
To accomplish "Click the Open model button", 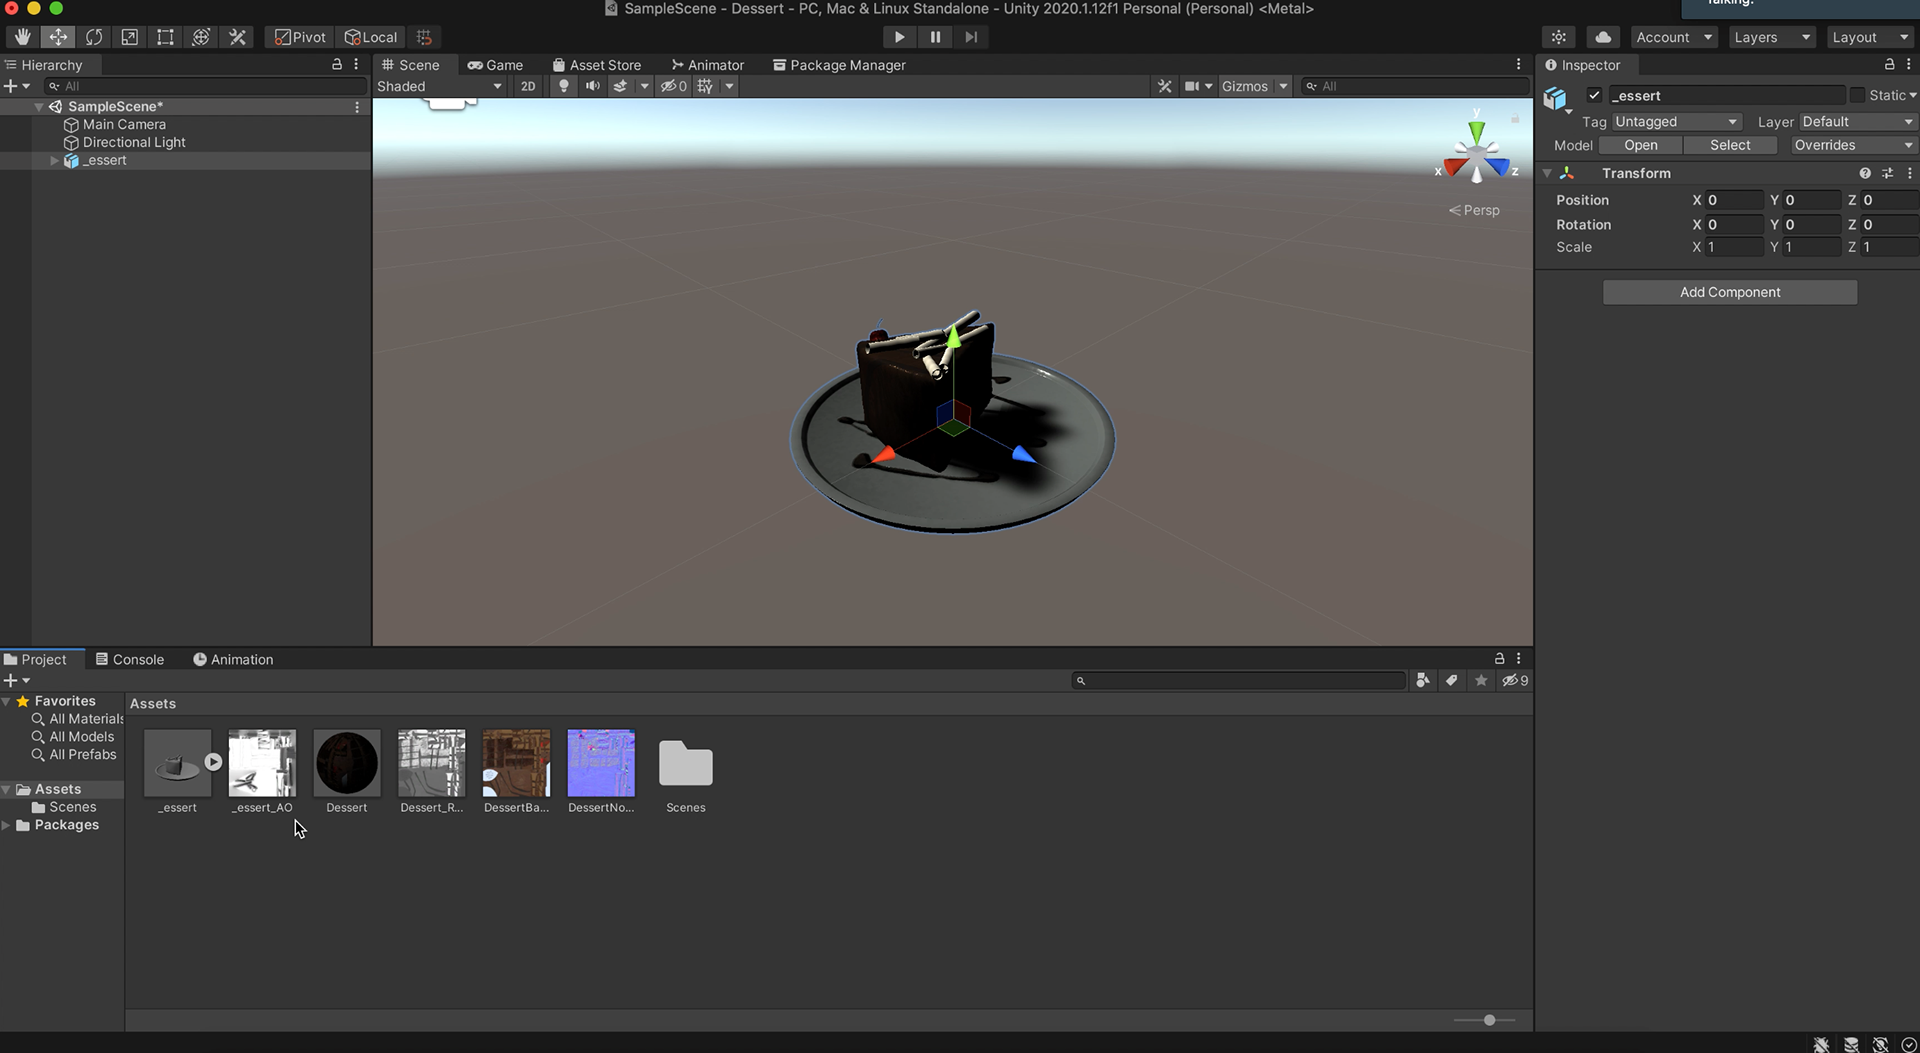I will (1641, 145).
